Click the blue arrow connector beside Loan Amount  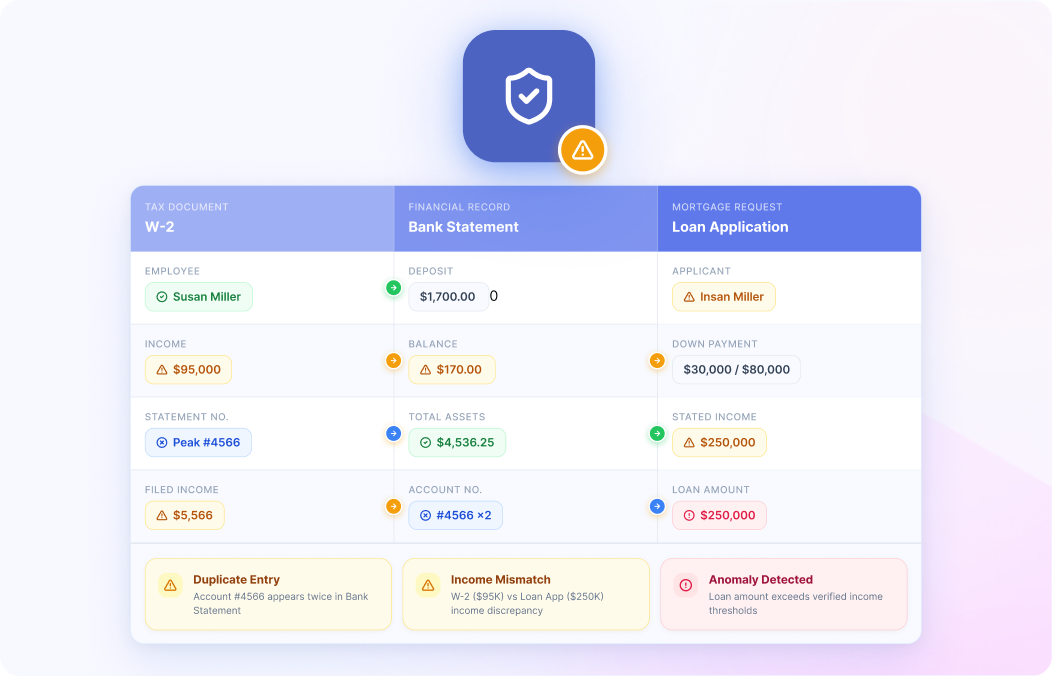(x=657, y=506)
